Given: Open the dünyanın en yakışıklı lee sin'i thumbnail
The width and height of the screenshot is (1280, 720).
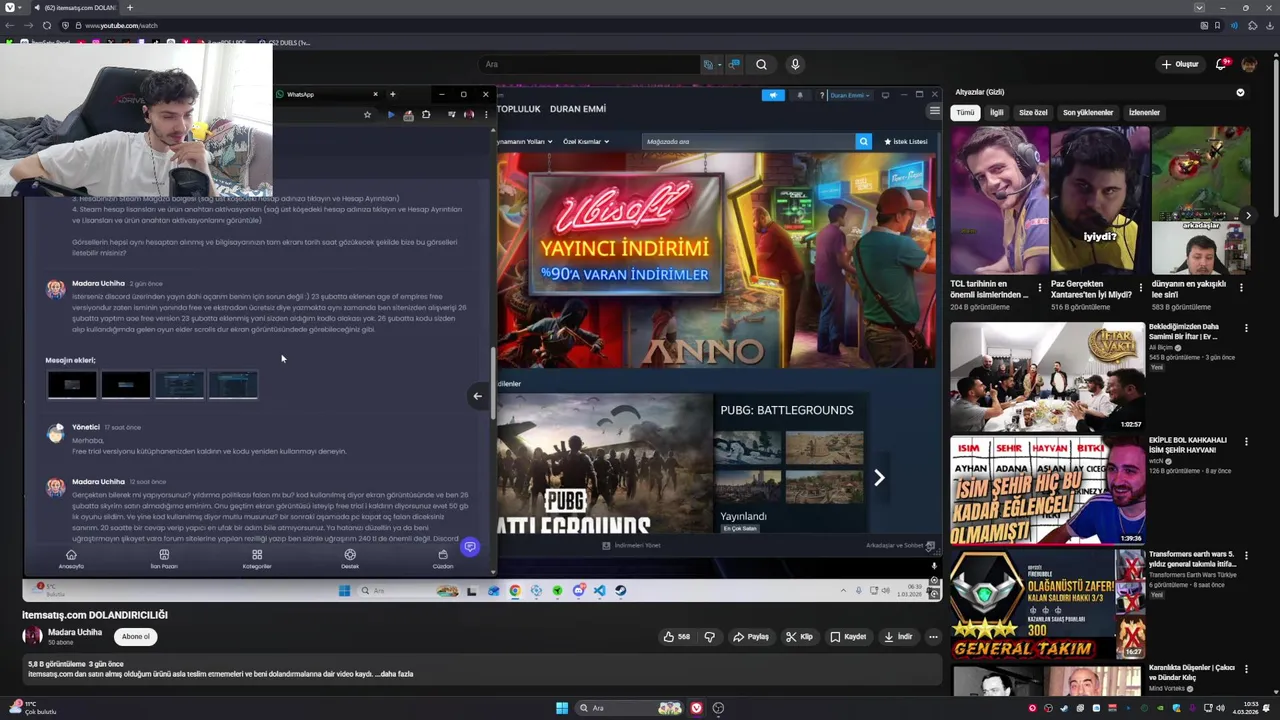Looking at the screenshot, I should pos(1200,200).
